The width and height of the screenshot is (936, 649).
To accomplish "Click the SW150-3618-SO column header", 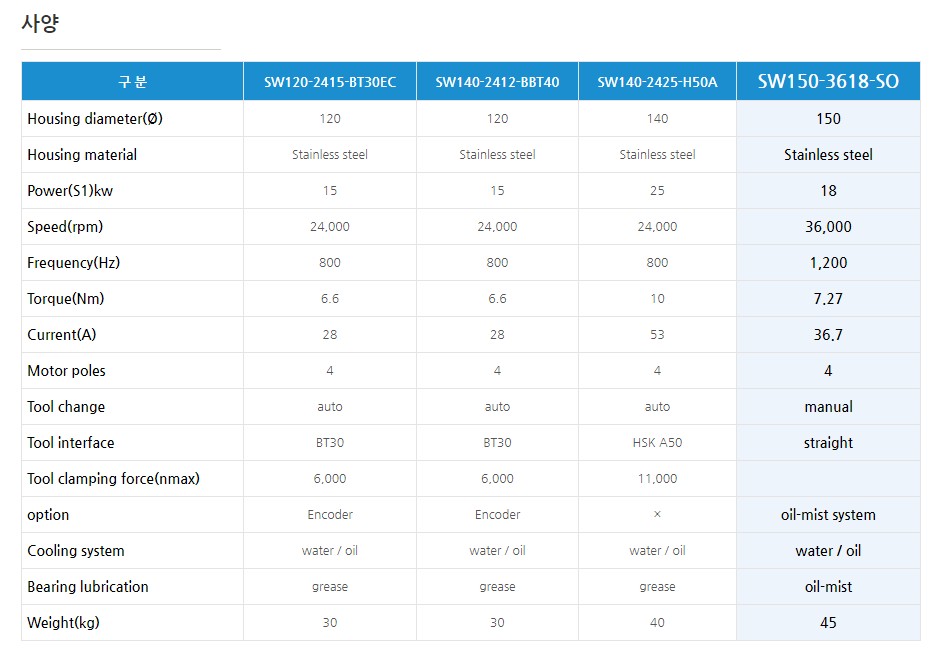I will pos(828,82).
